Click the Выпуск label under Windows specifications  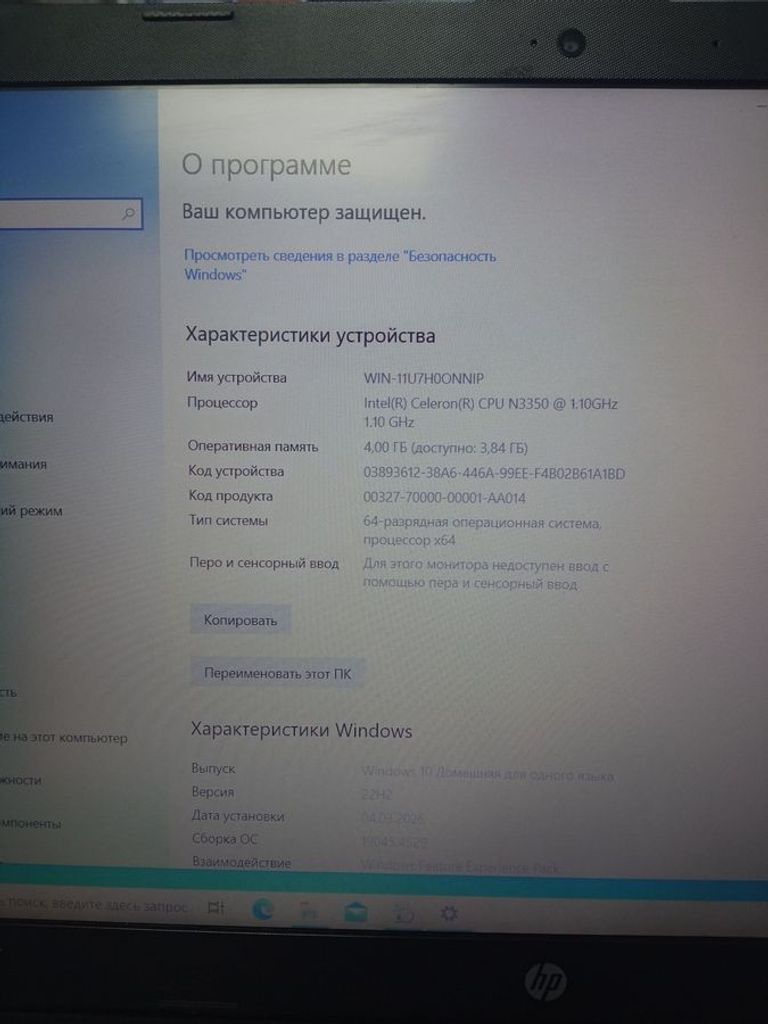213,769
